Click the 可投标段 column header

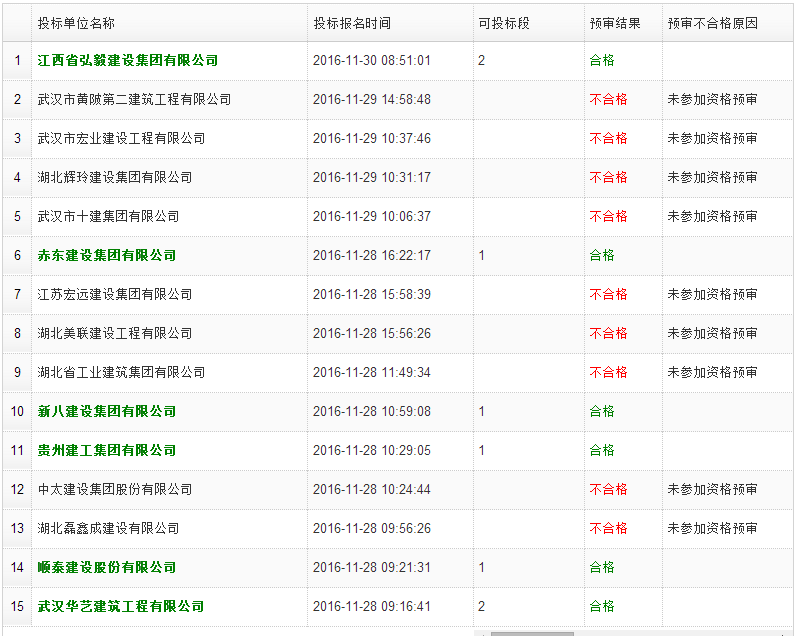(x=528, y=23)
